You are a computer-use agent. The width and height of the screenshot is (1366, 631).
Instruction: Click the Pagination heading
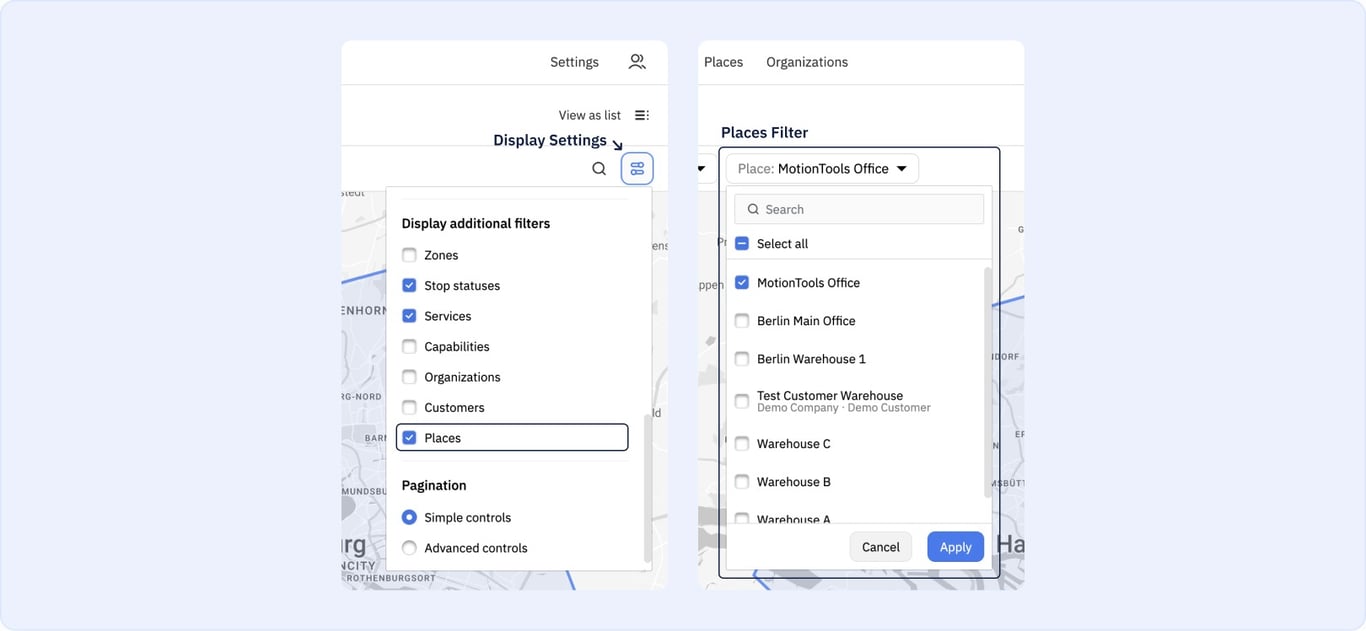pyautogui.click(x=434, y=486)
